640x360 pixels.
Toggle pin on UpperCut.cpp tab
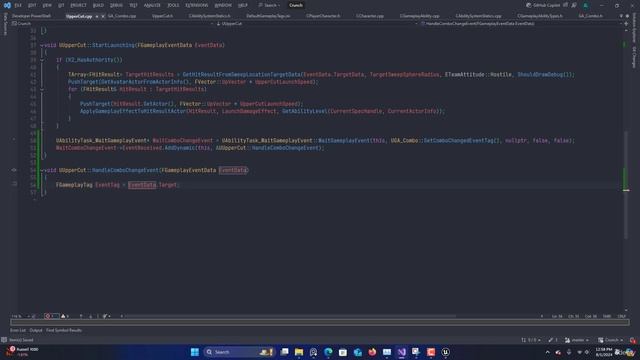pyautogui.click(x=97, y=16)
